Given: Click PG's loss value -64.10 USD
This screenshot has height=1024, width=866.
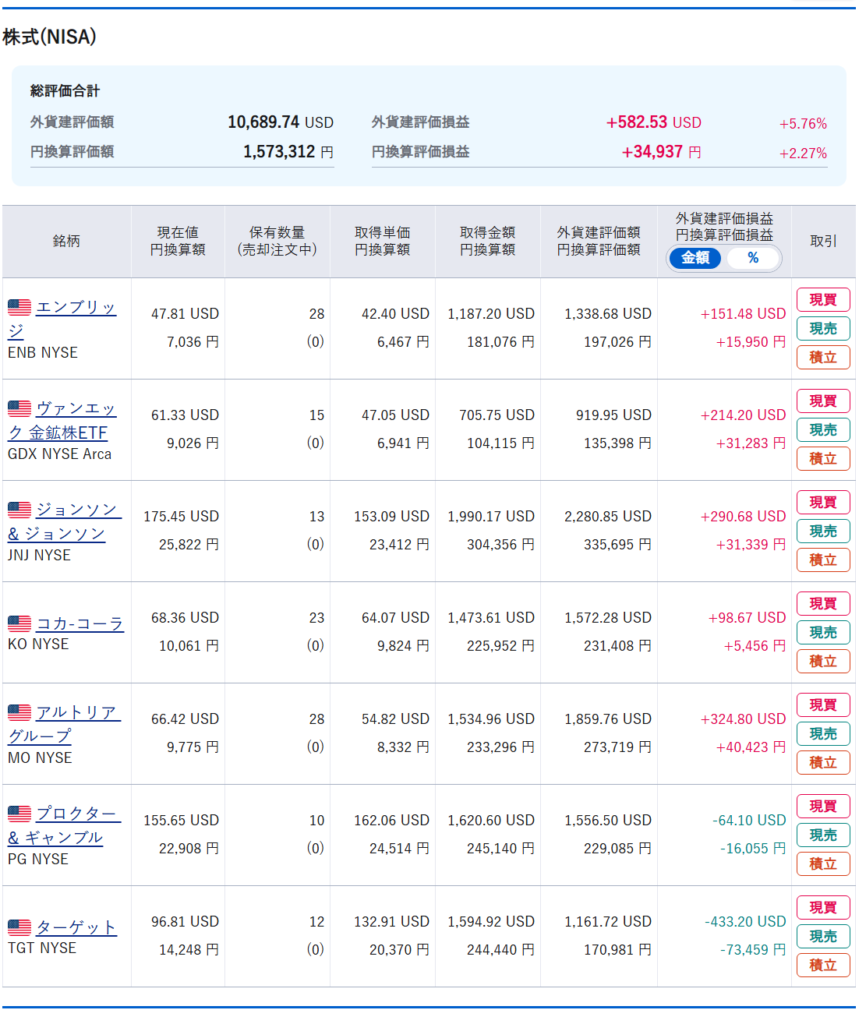Looking at the screenshot, I should [x=749, y=820].
